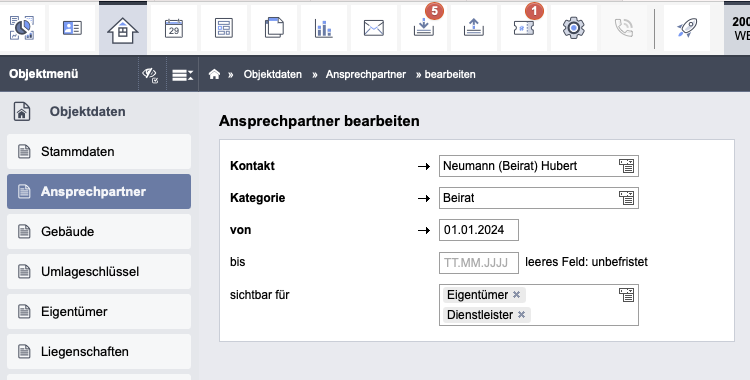Click the document icon beside Umlageschlüssel
Image resolution: width=750 pixels, height=380 pixels.
pyautogui.click(x=24, y=272)
